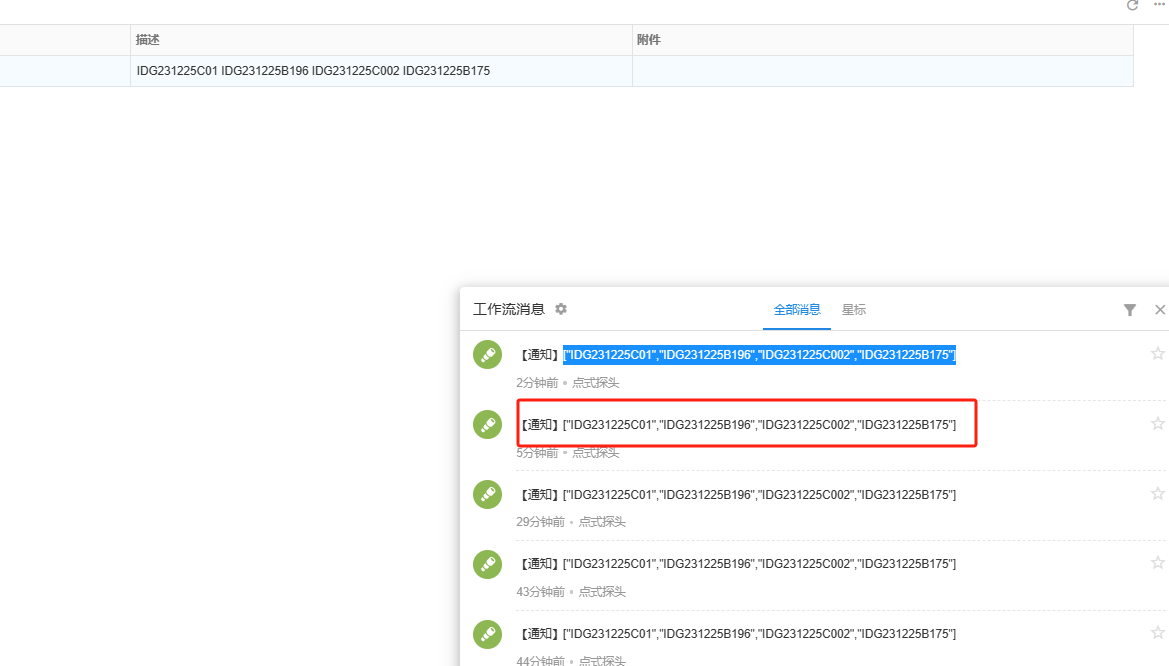Star the notification from 43分钟前
The width and height of the screenshot is (1169, 666).
coord(1157,563)
